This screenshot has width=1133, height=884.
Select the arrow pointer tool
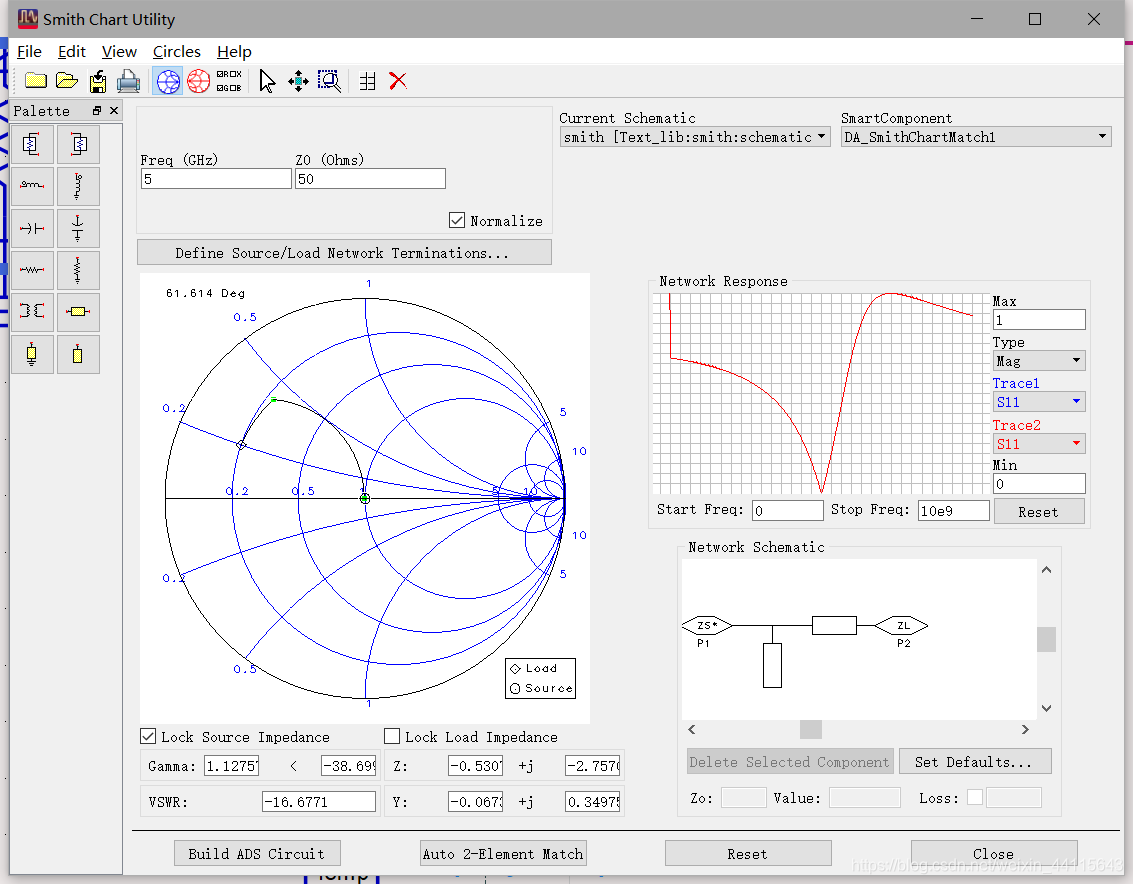tap(267, 81)
